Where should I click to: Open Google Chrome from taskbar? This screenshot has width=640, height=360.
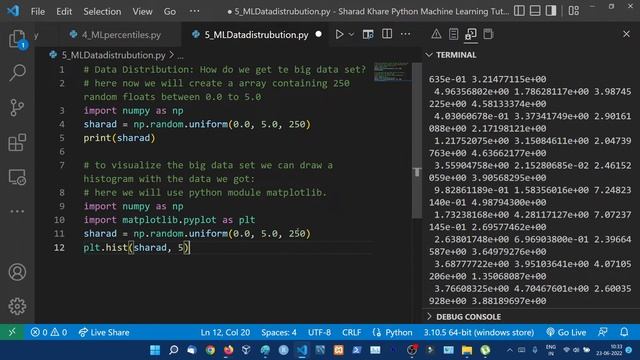click(x=210, y=350)
